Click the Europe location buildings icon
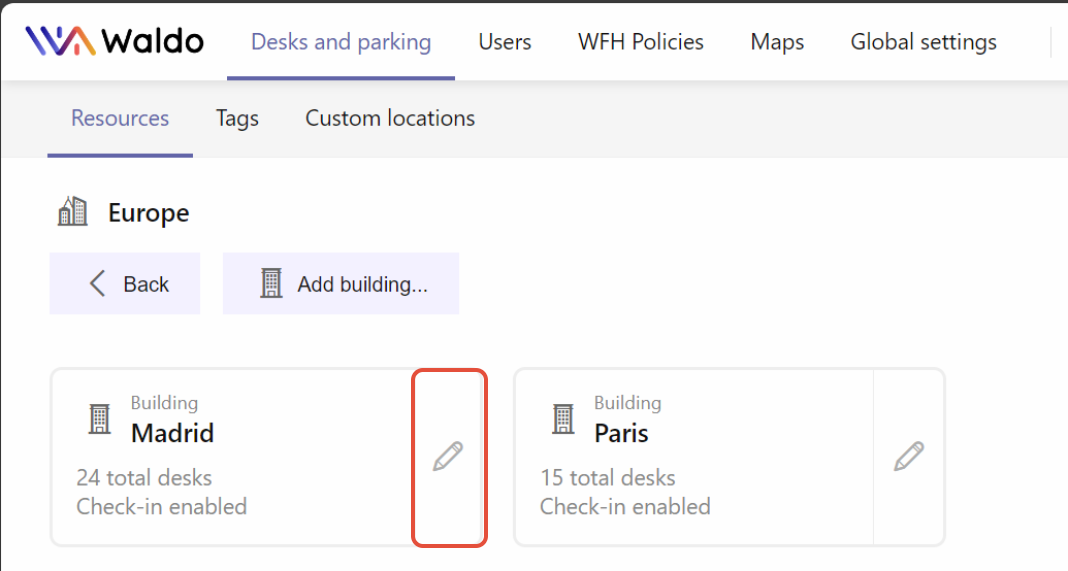1068x571 pixels. (x=73, y=211)
